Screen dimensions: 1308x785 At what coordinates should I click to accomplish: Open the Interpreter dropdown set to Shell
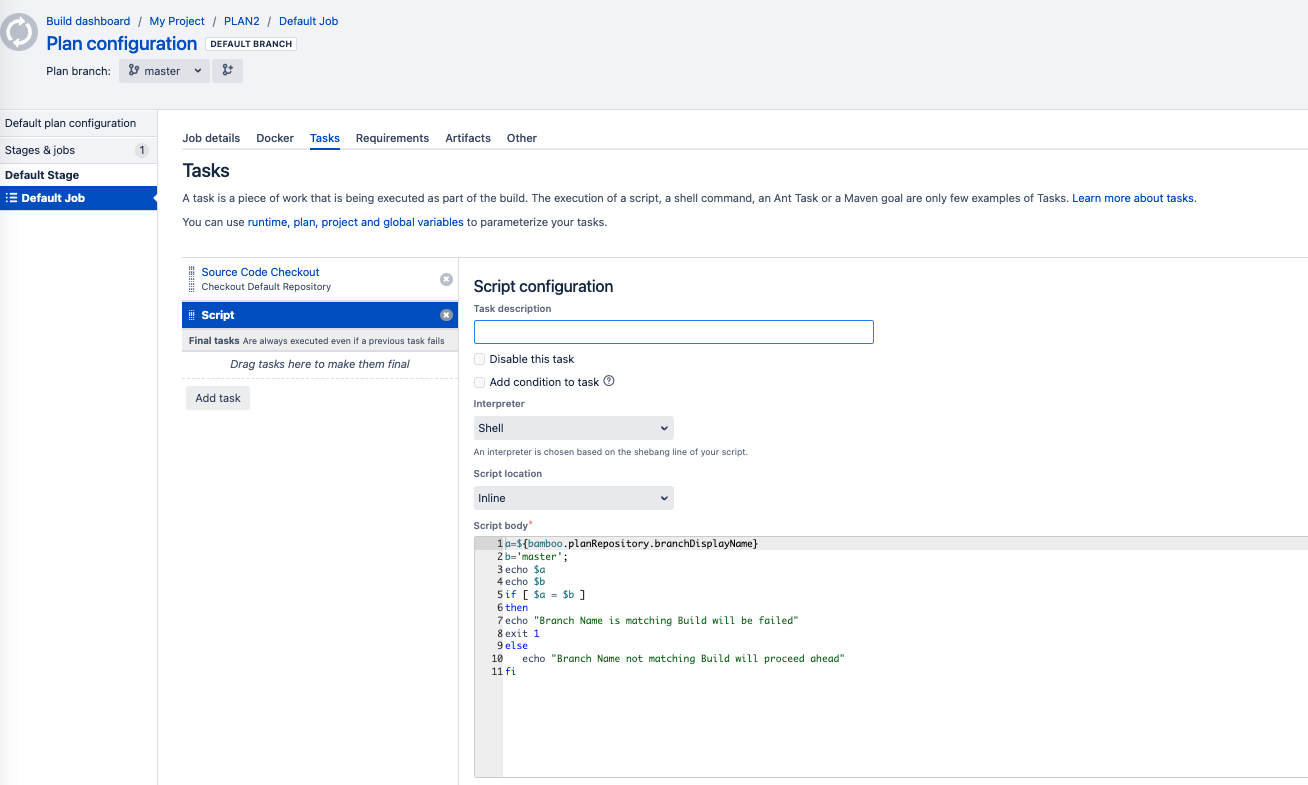coord(574,428)
